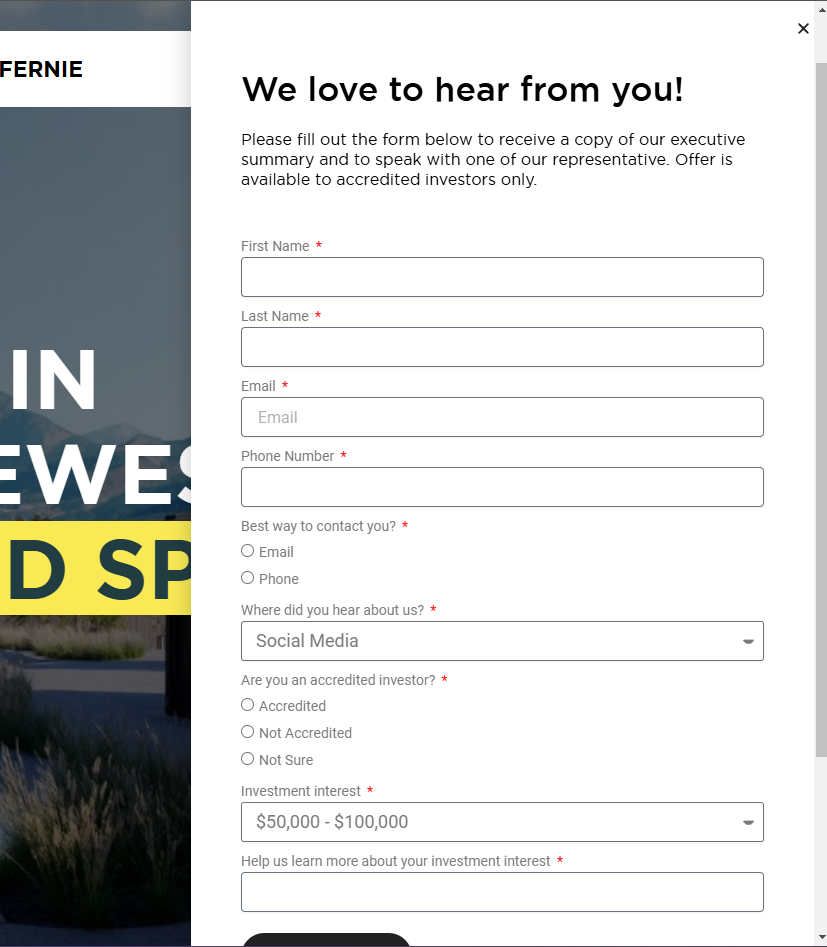The width and height of the screenshot is (827, 947).
Task: Select the Phone Number input box
Action: 502,487
